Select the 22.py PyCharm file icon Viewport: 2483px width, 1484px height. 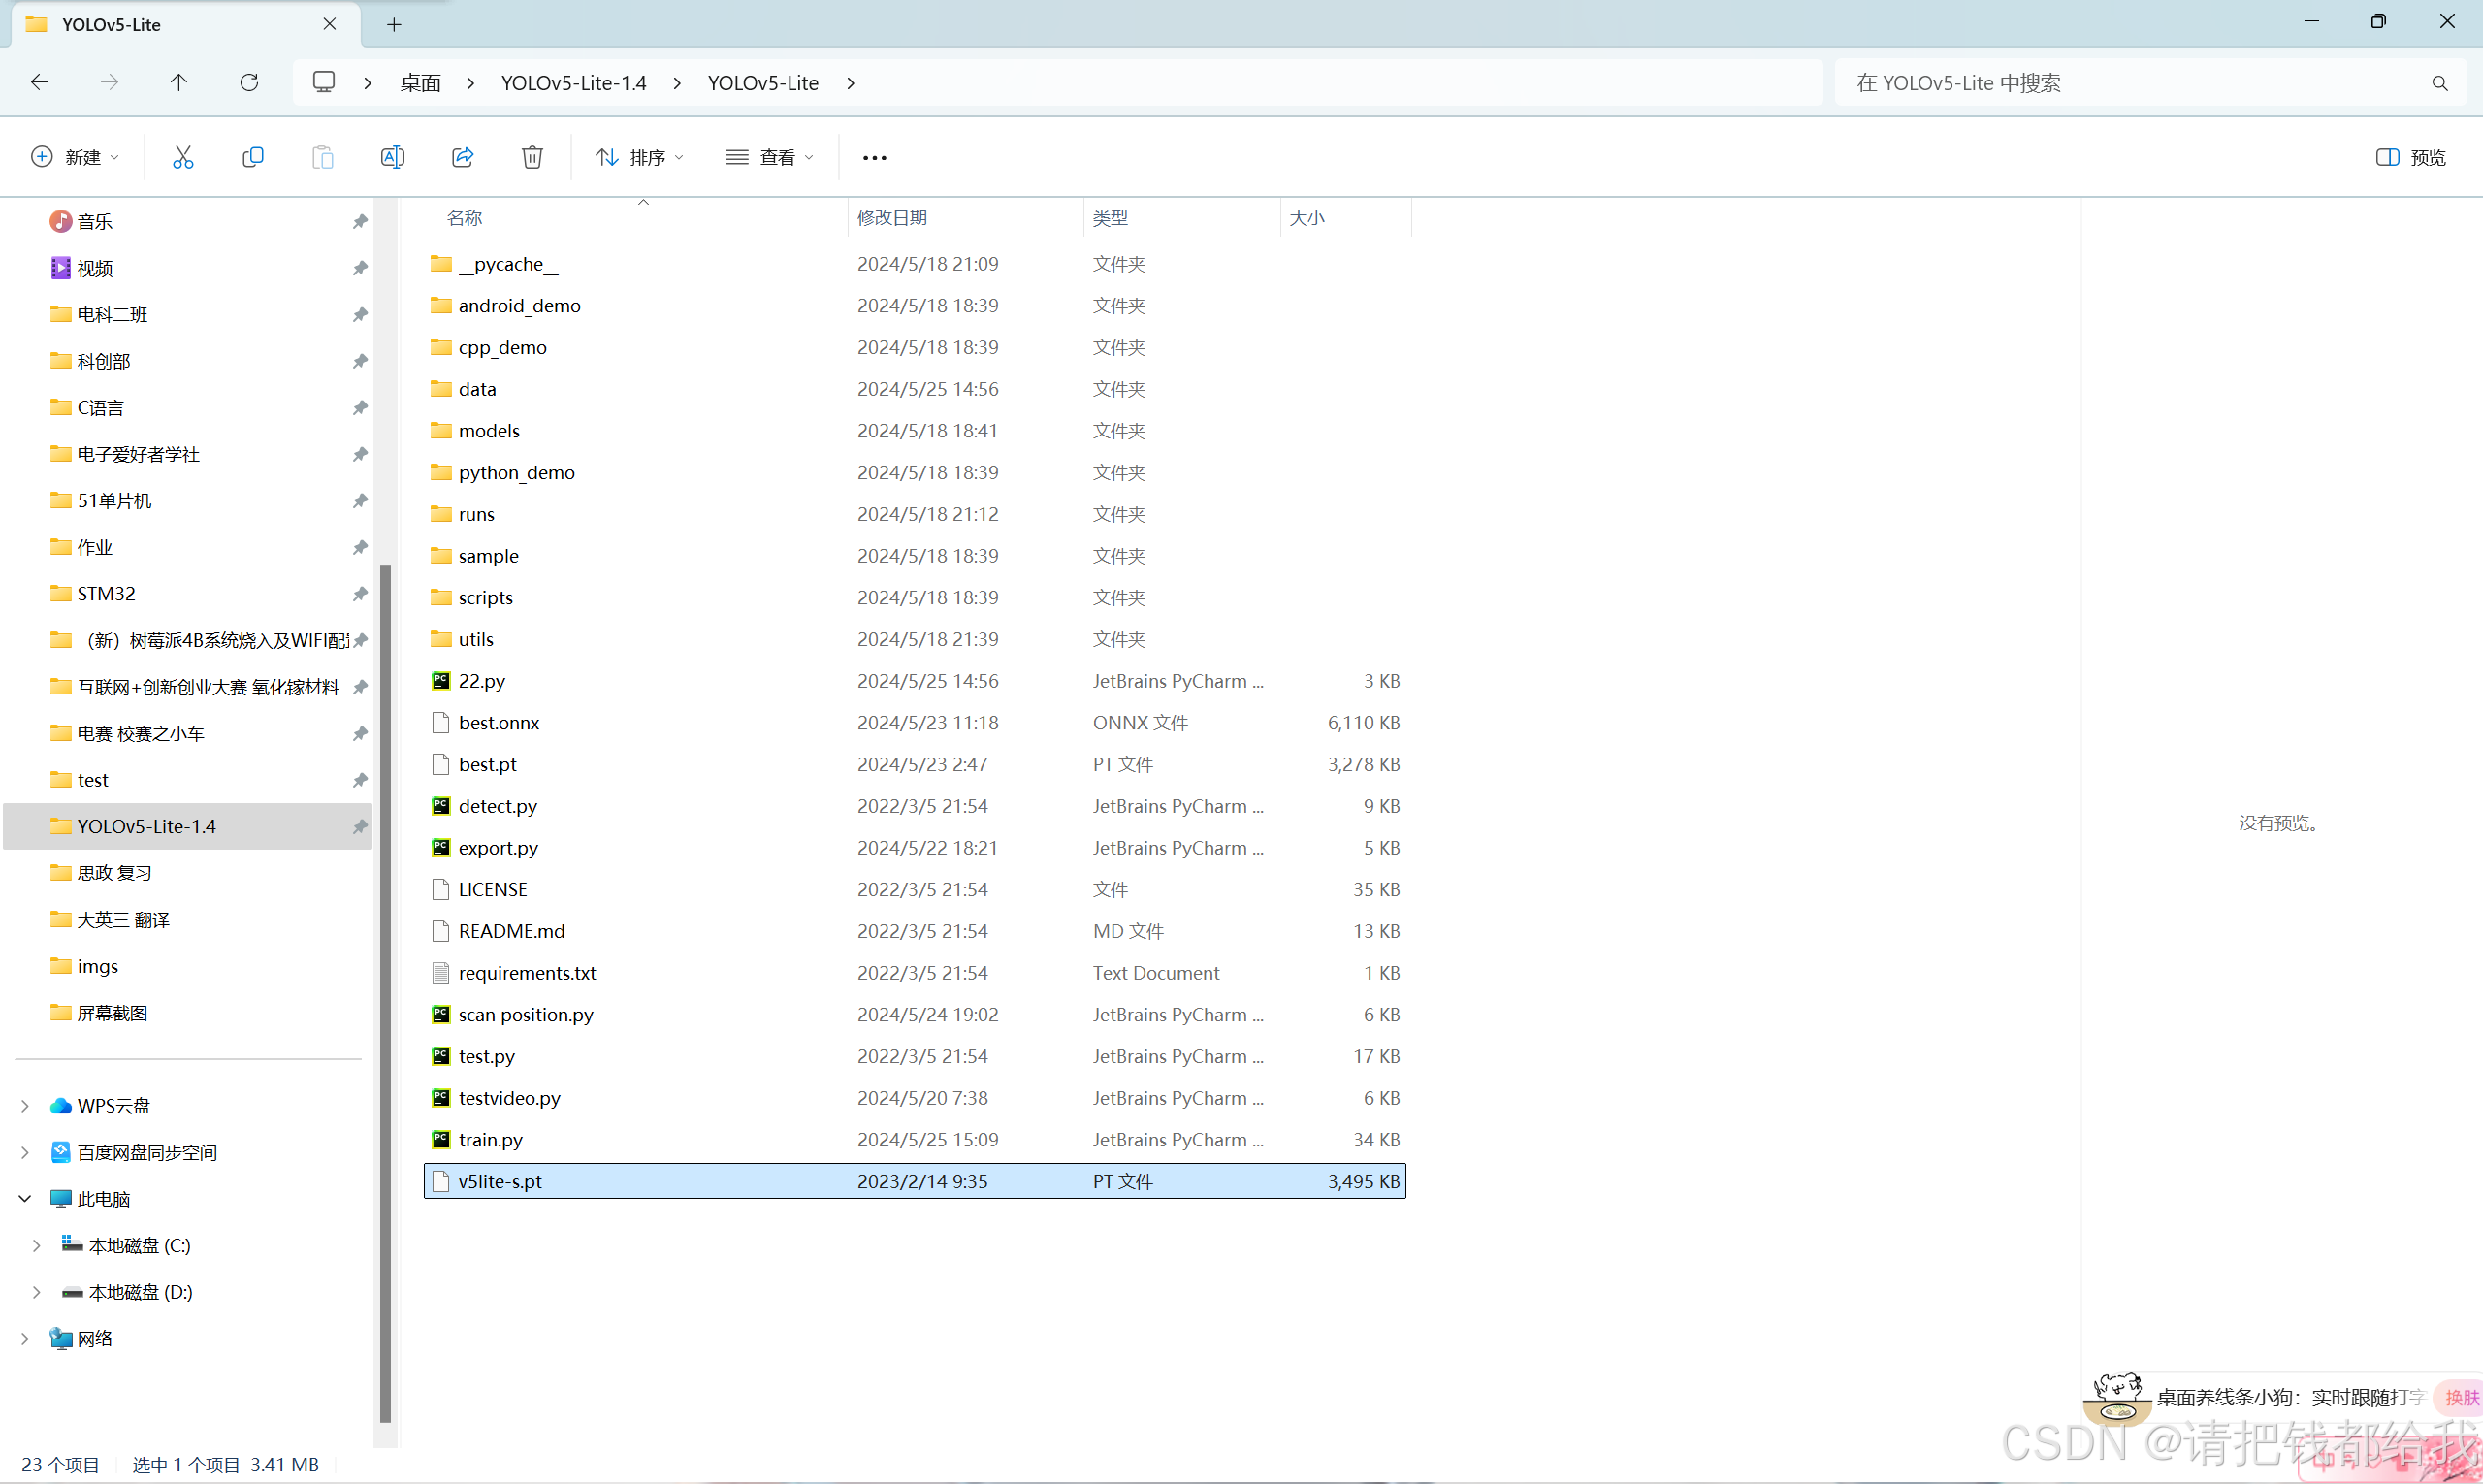(x=441, y=681)
